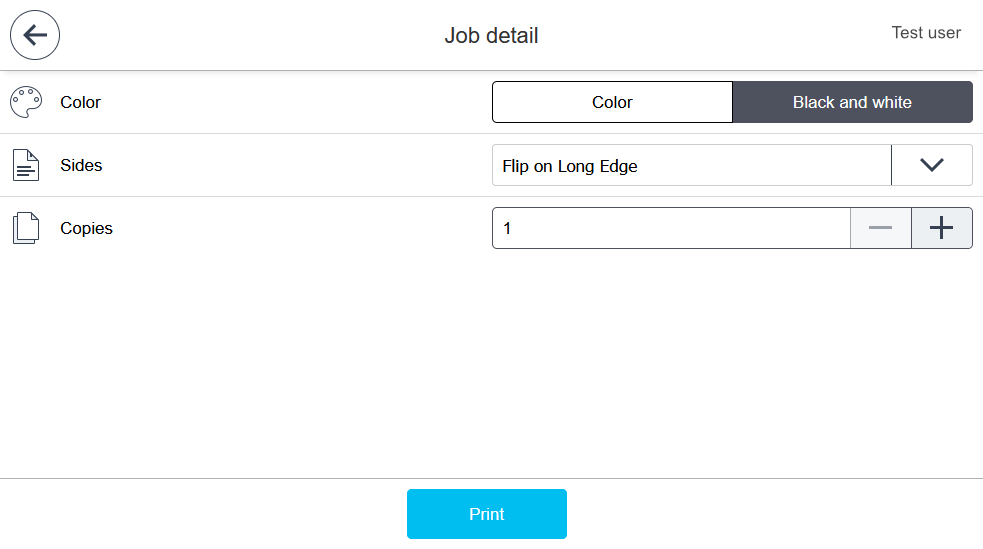Click the color palette icon

coord(26,102)
